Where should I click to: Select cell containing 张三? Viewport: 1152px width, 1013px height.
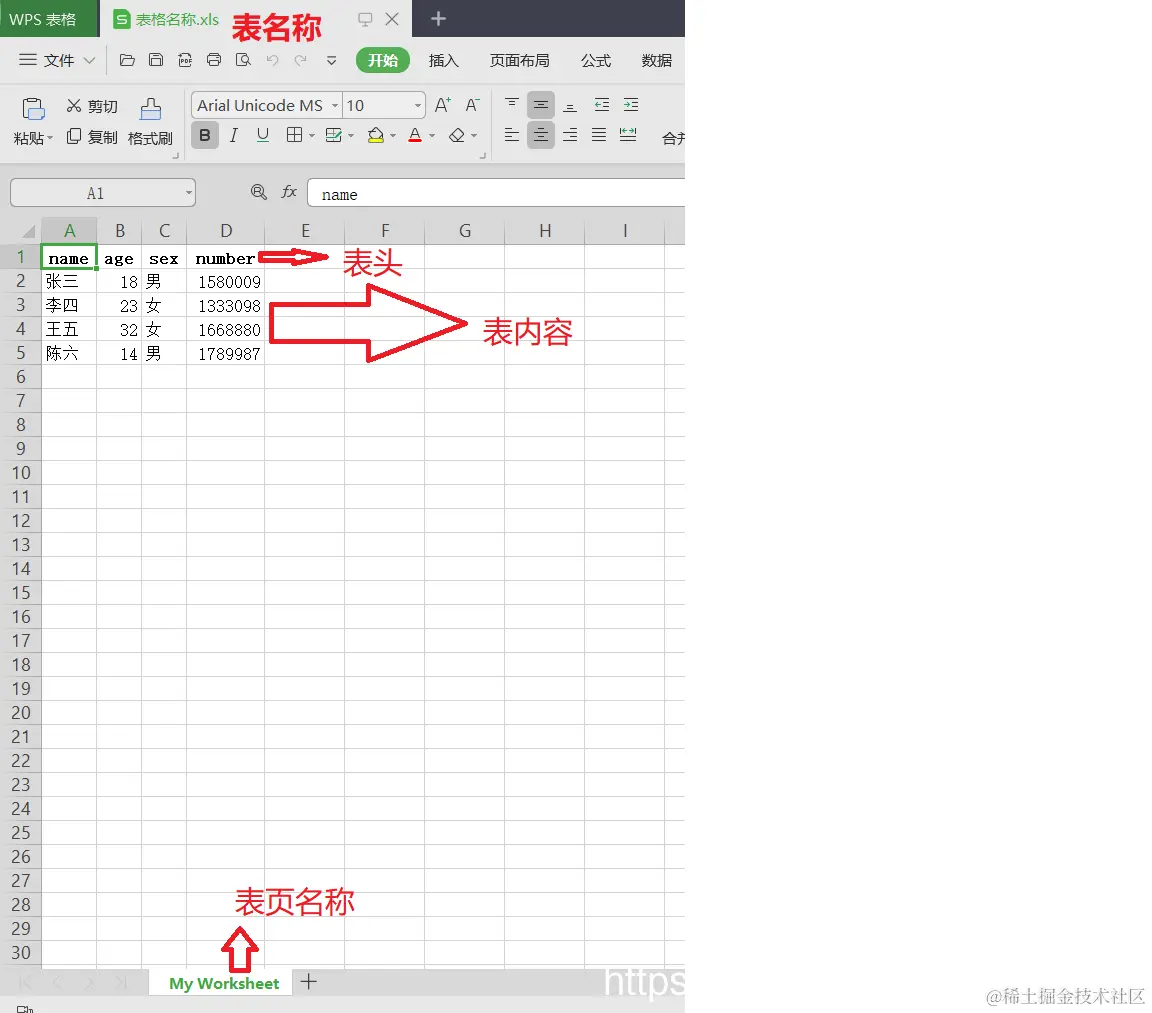[x=69, y=281]
